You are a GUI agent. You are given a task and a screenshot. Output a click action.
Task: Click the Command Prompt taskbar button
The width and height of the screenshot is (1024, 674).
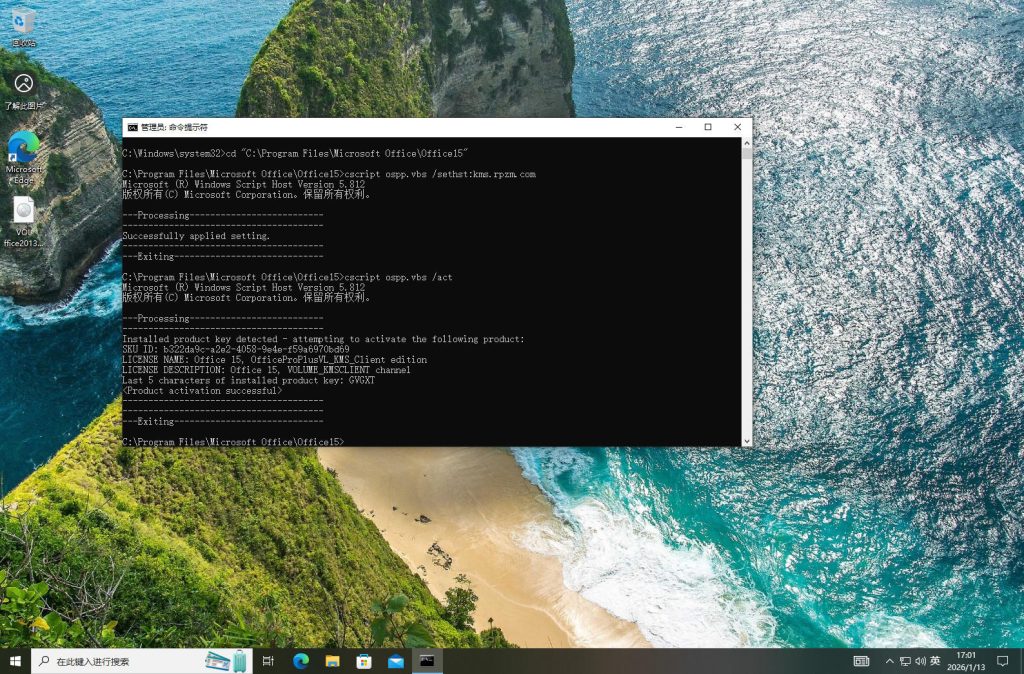[x=427, y=661]
